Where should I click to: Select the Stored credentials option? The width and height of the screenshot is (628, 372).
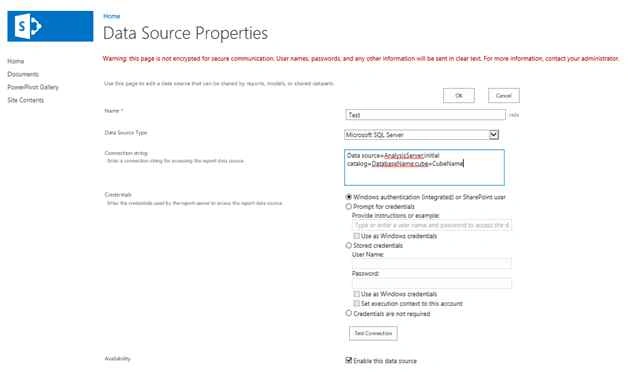pos(348,245)
